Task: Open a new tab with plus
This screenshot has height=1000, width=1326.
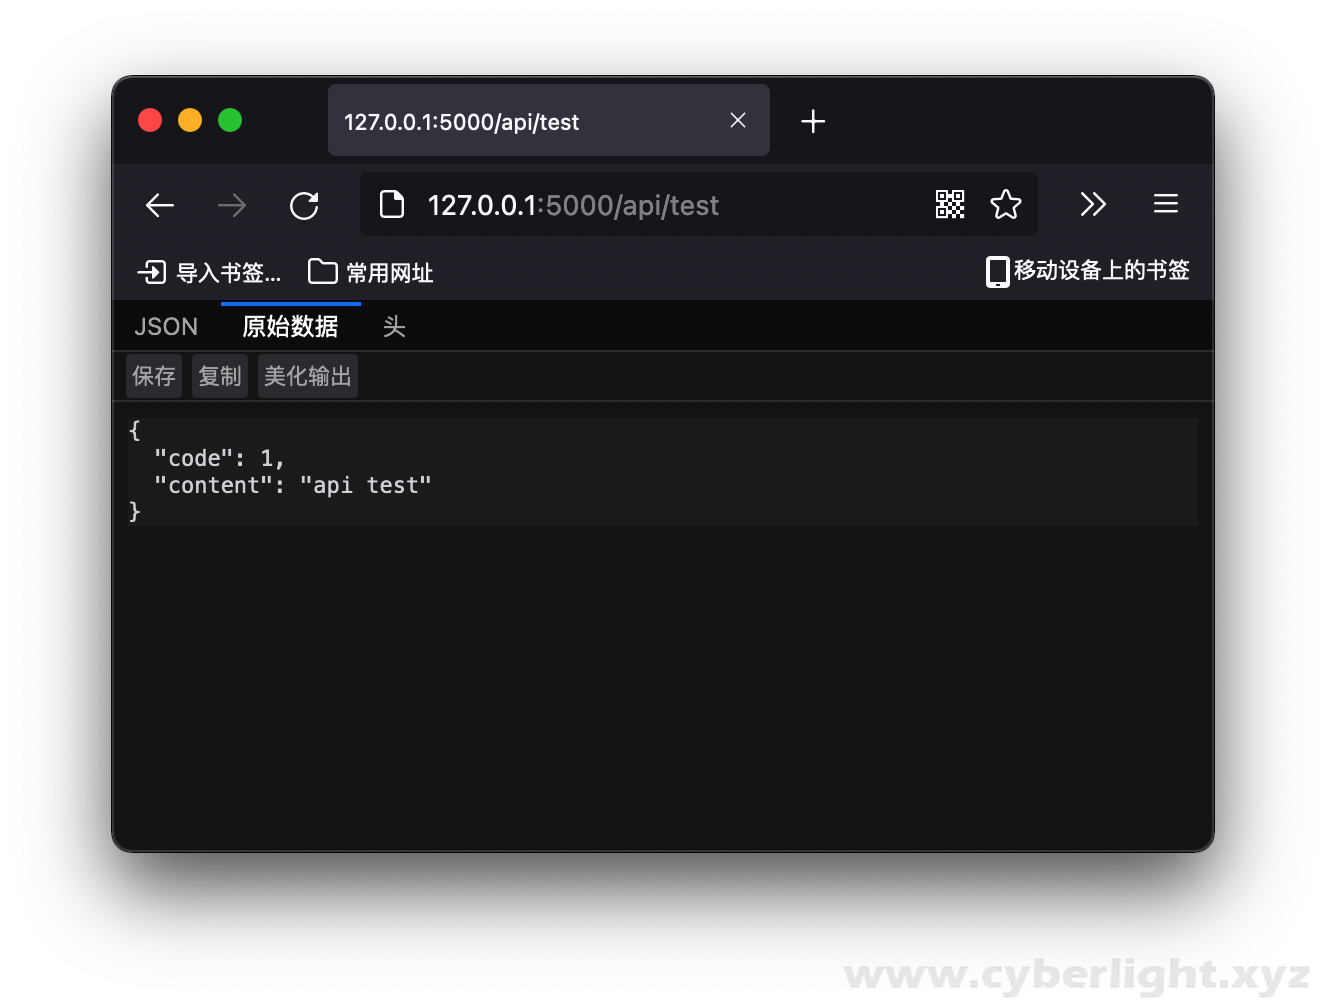Action: pos(813,121)
